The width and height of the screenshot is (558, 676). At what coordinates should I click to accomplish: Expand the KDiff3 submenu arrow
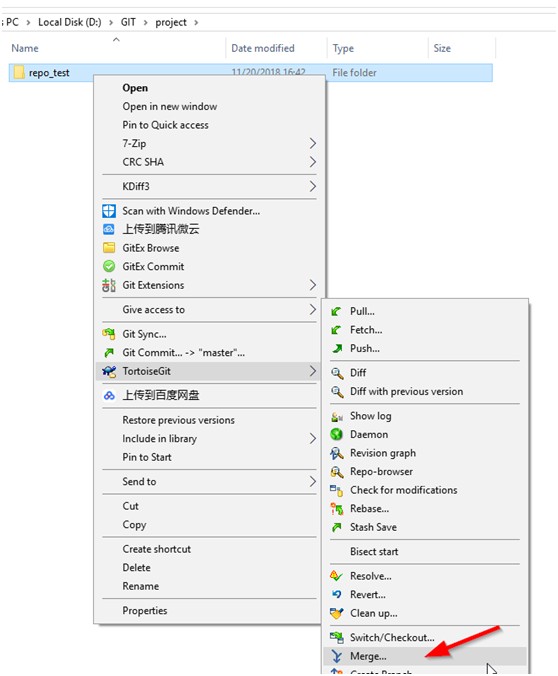(x=313, y=186)
